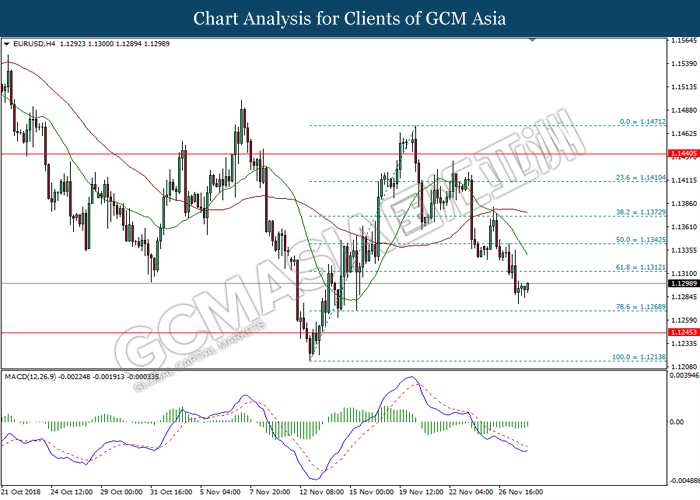Click the 1.14880 price scale value
Screen dimensions: 700x500
684,110
